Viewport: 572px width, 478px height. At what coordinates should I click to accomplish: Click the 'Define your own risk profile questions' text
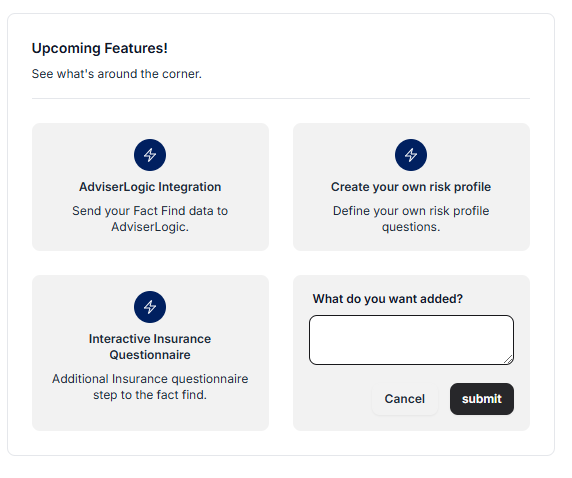tap(411, 219)
